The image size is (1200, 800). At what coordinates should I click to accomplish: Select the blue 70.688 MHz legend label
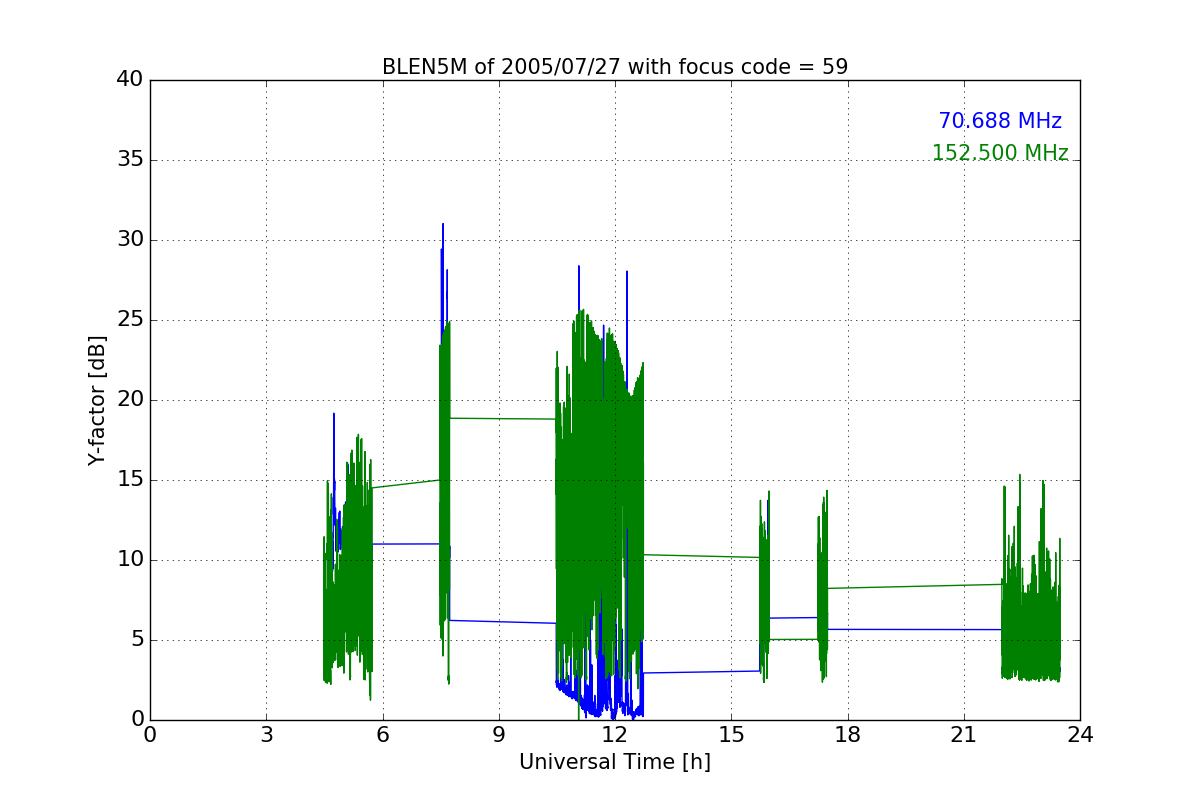pyautogui.click(x=1000, y=121)
